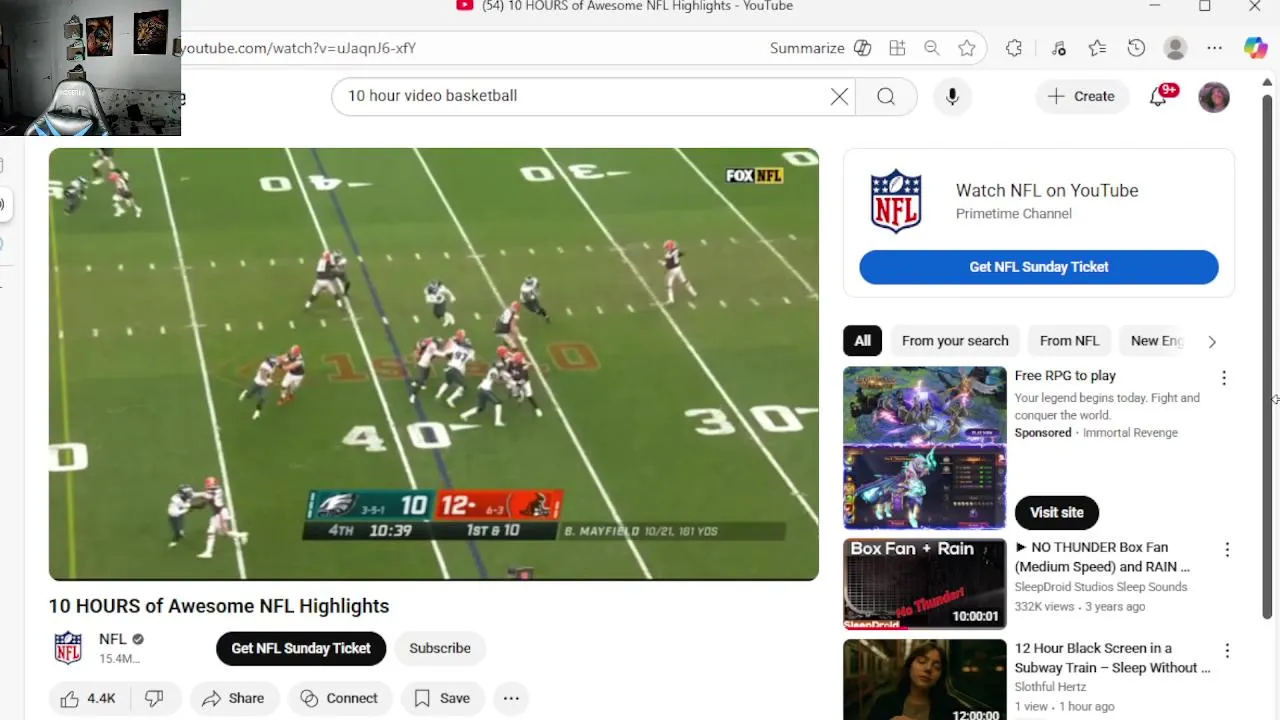Click the browser tab title

637,6
